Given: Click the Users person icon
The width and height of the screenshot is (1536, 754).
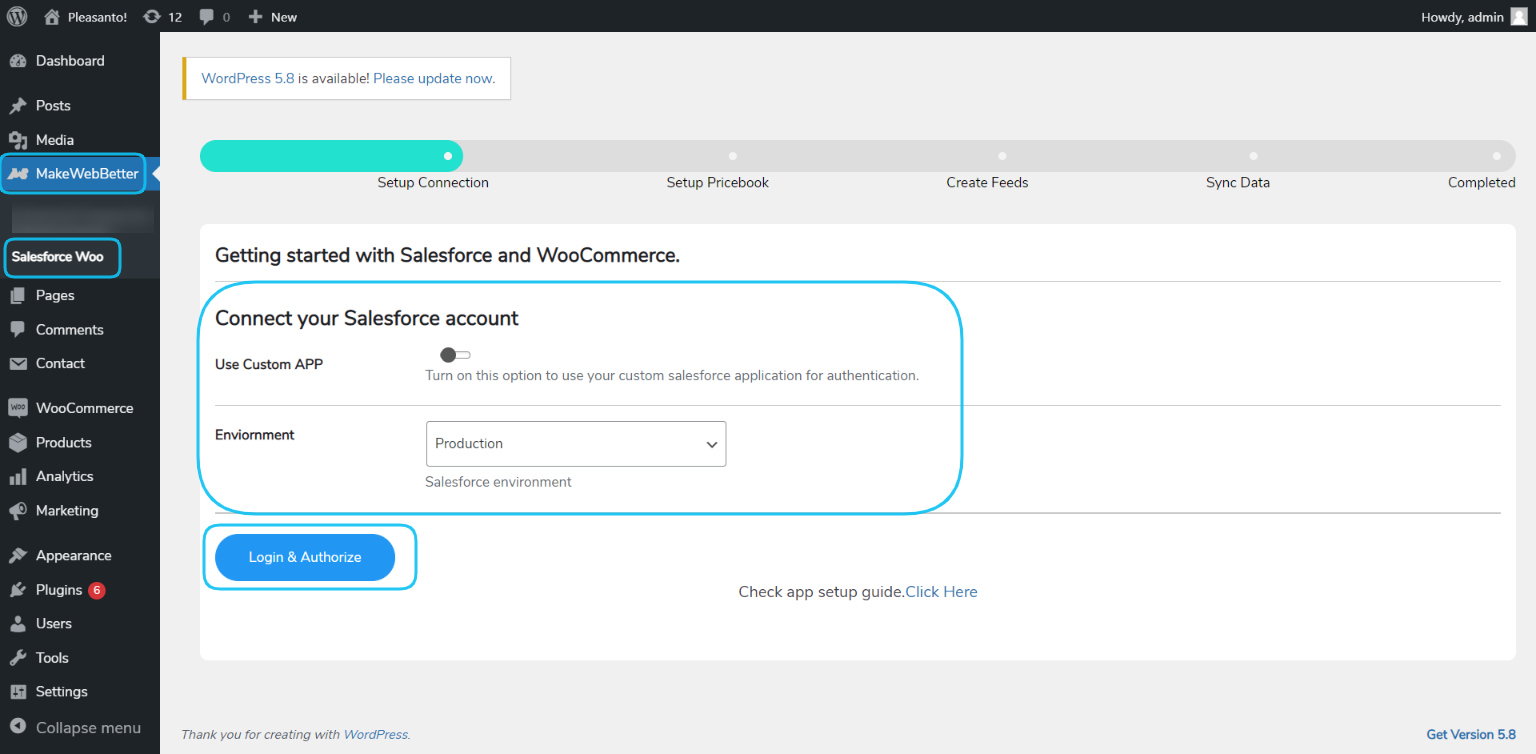Looking at the screenshot, I should (18, 624).
